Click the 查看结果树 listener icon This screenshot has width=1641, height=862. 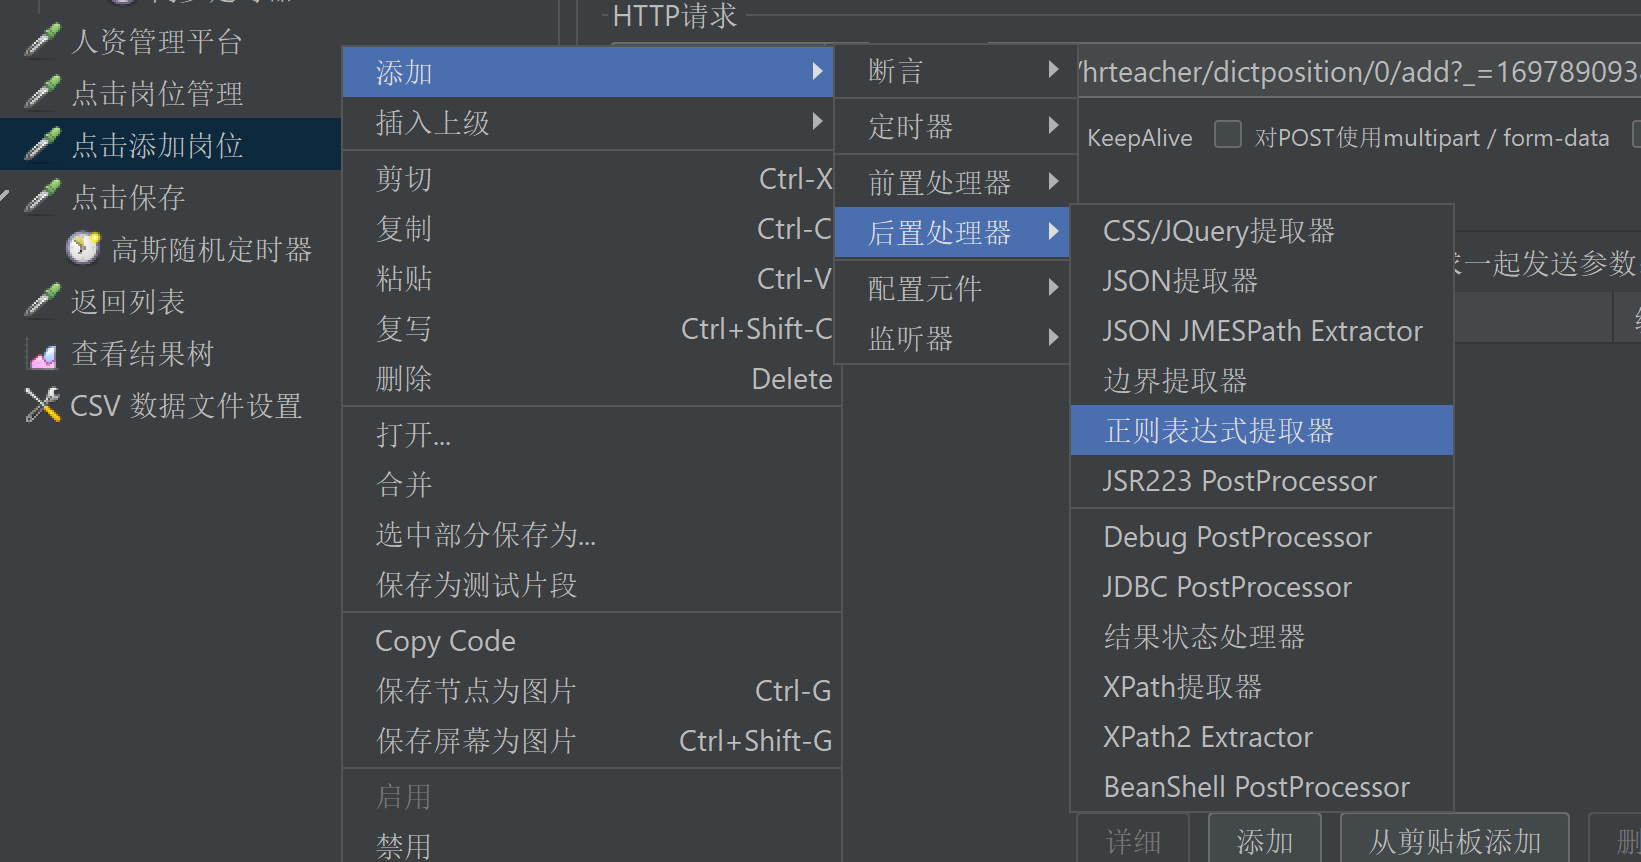pyautogui.click(x=43, y=355)
